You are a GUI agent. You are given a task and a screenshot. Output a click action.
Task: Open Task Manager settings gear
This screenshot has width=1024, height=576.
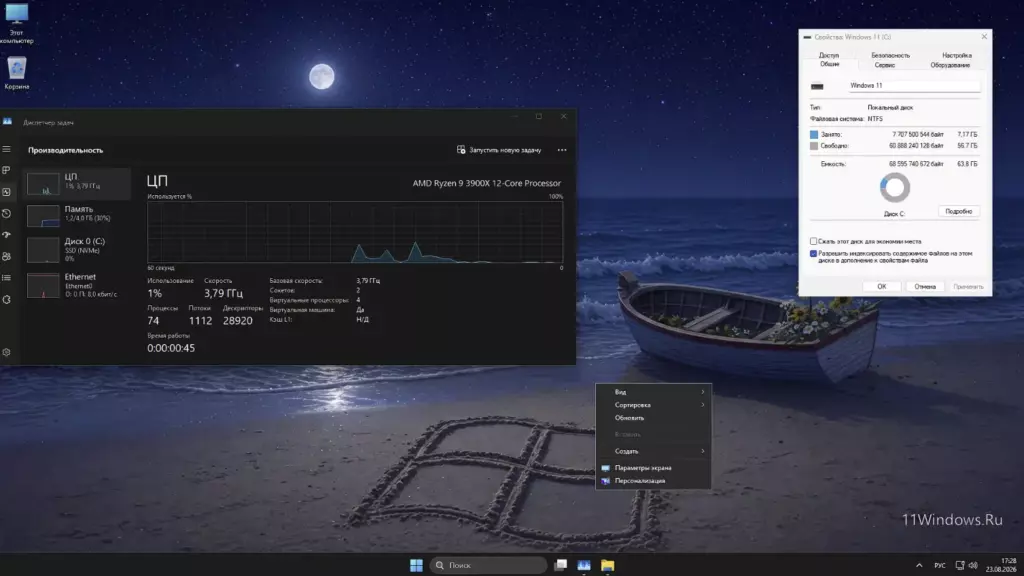(7, 352)
